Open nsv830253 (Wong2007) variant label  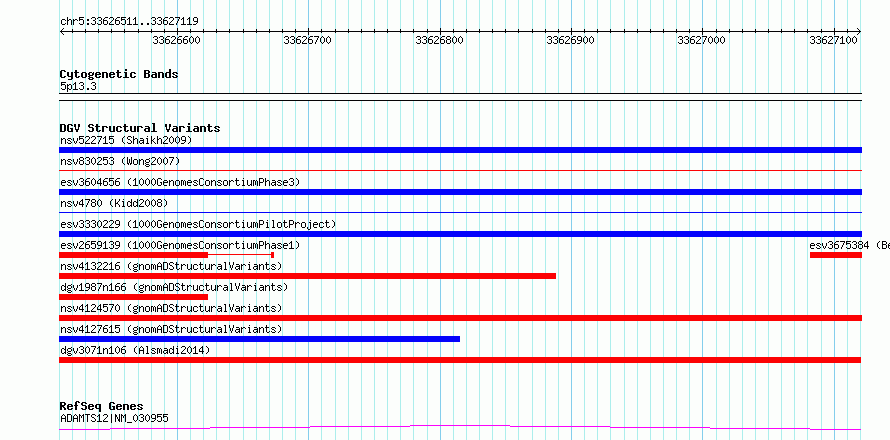120,161
